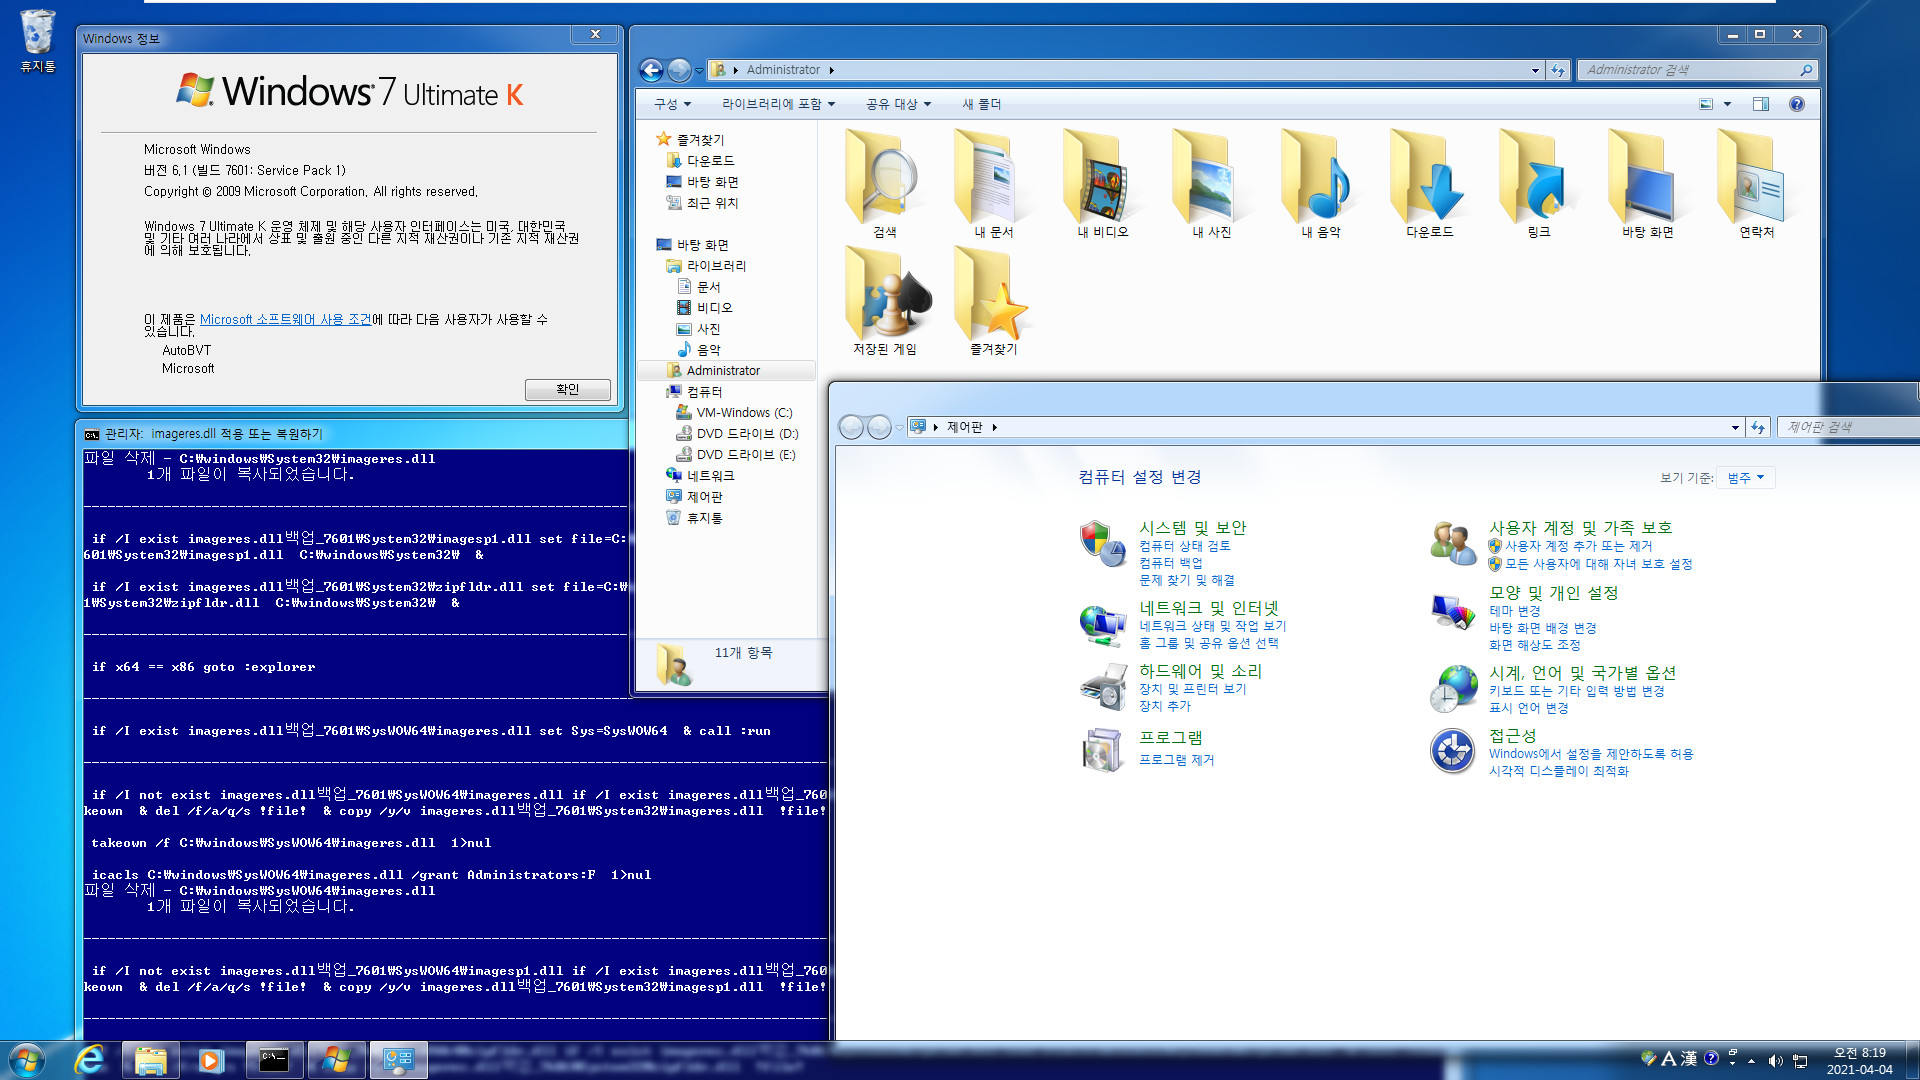
Task: Open the 즐겨찾기 star folder icon
Action: [993, 301]
